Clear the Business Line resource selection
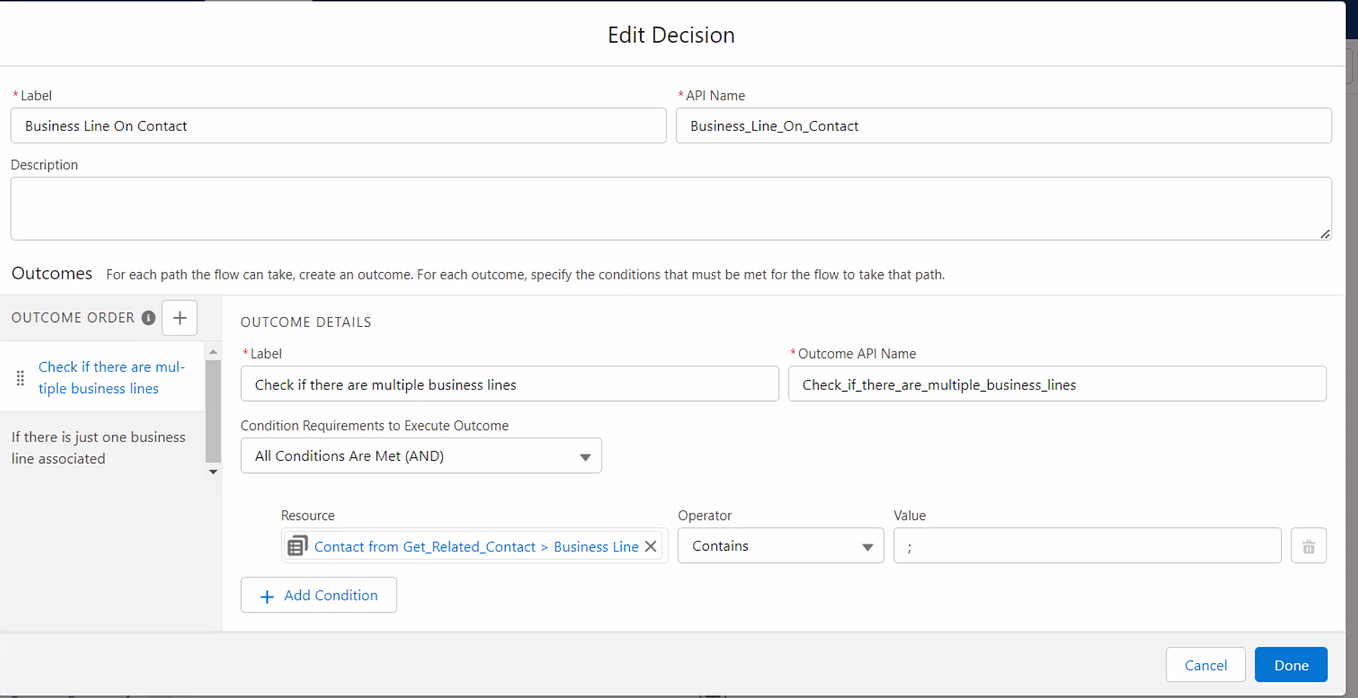1358x698 pixels. [x=650, y=546]
